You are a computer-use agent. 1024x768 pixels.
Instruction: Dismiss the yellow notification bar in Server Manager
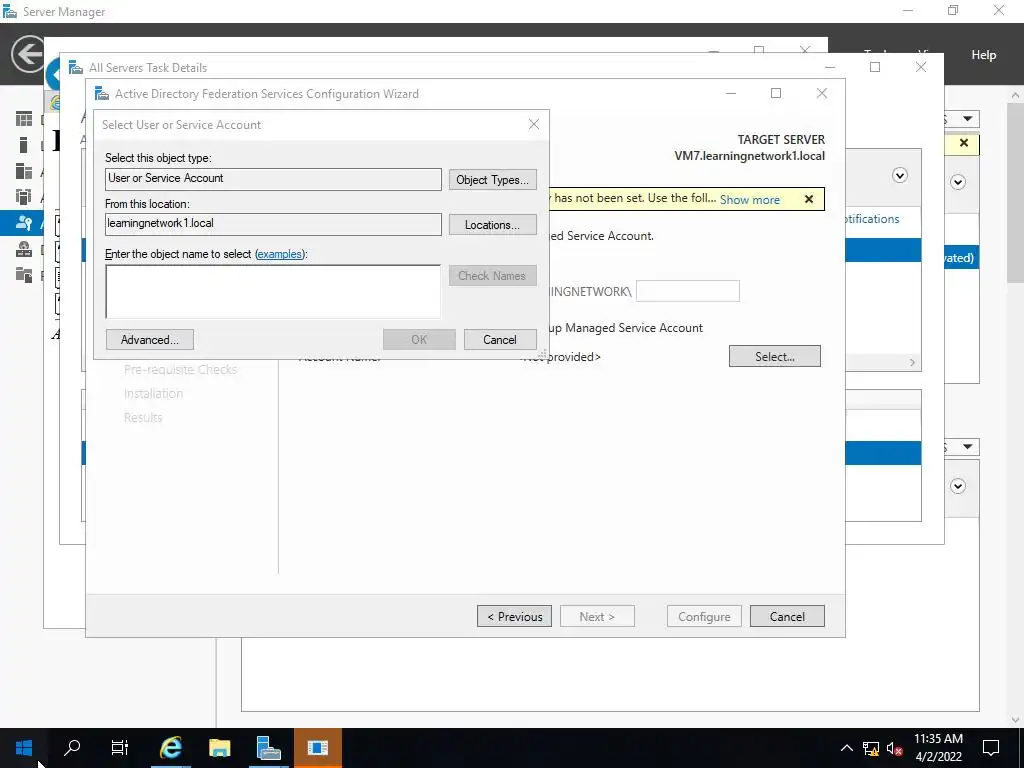click(963, 142)
